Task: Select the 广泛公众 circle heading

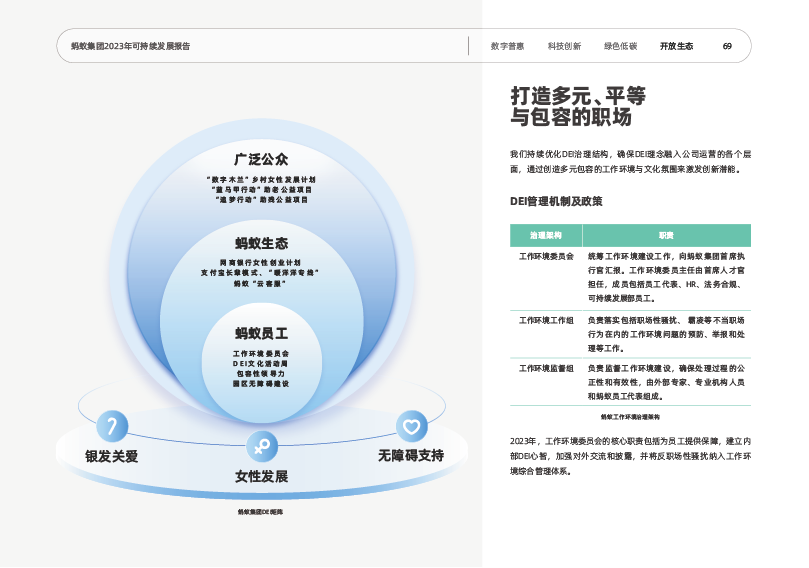Action: (x=261, y=159)
